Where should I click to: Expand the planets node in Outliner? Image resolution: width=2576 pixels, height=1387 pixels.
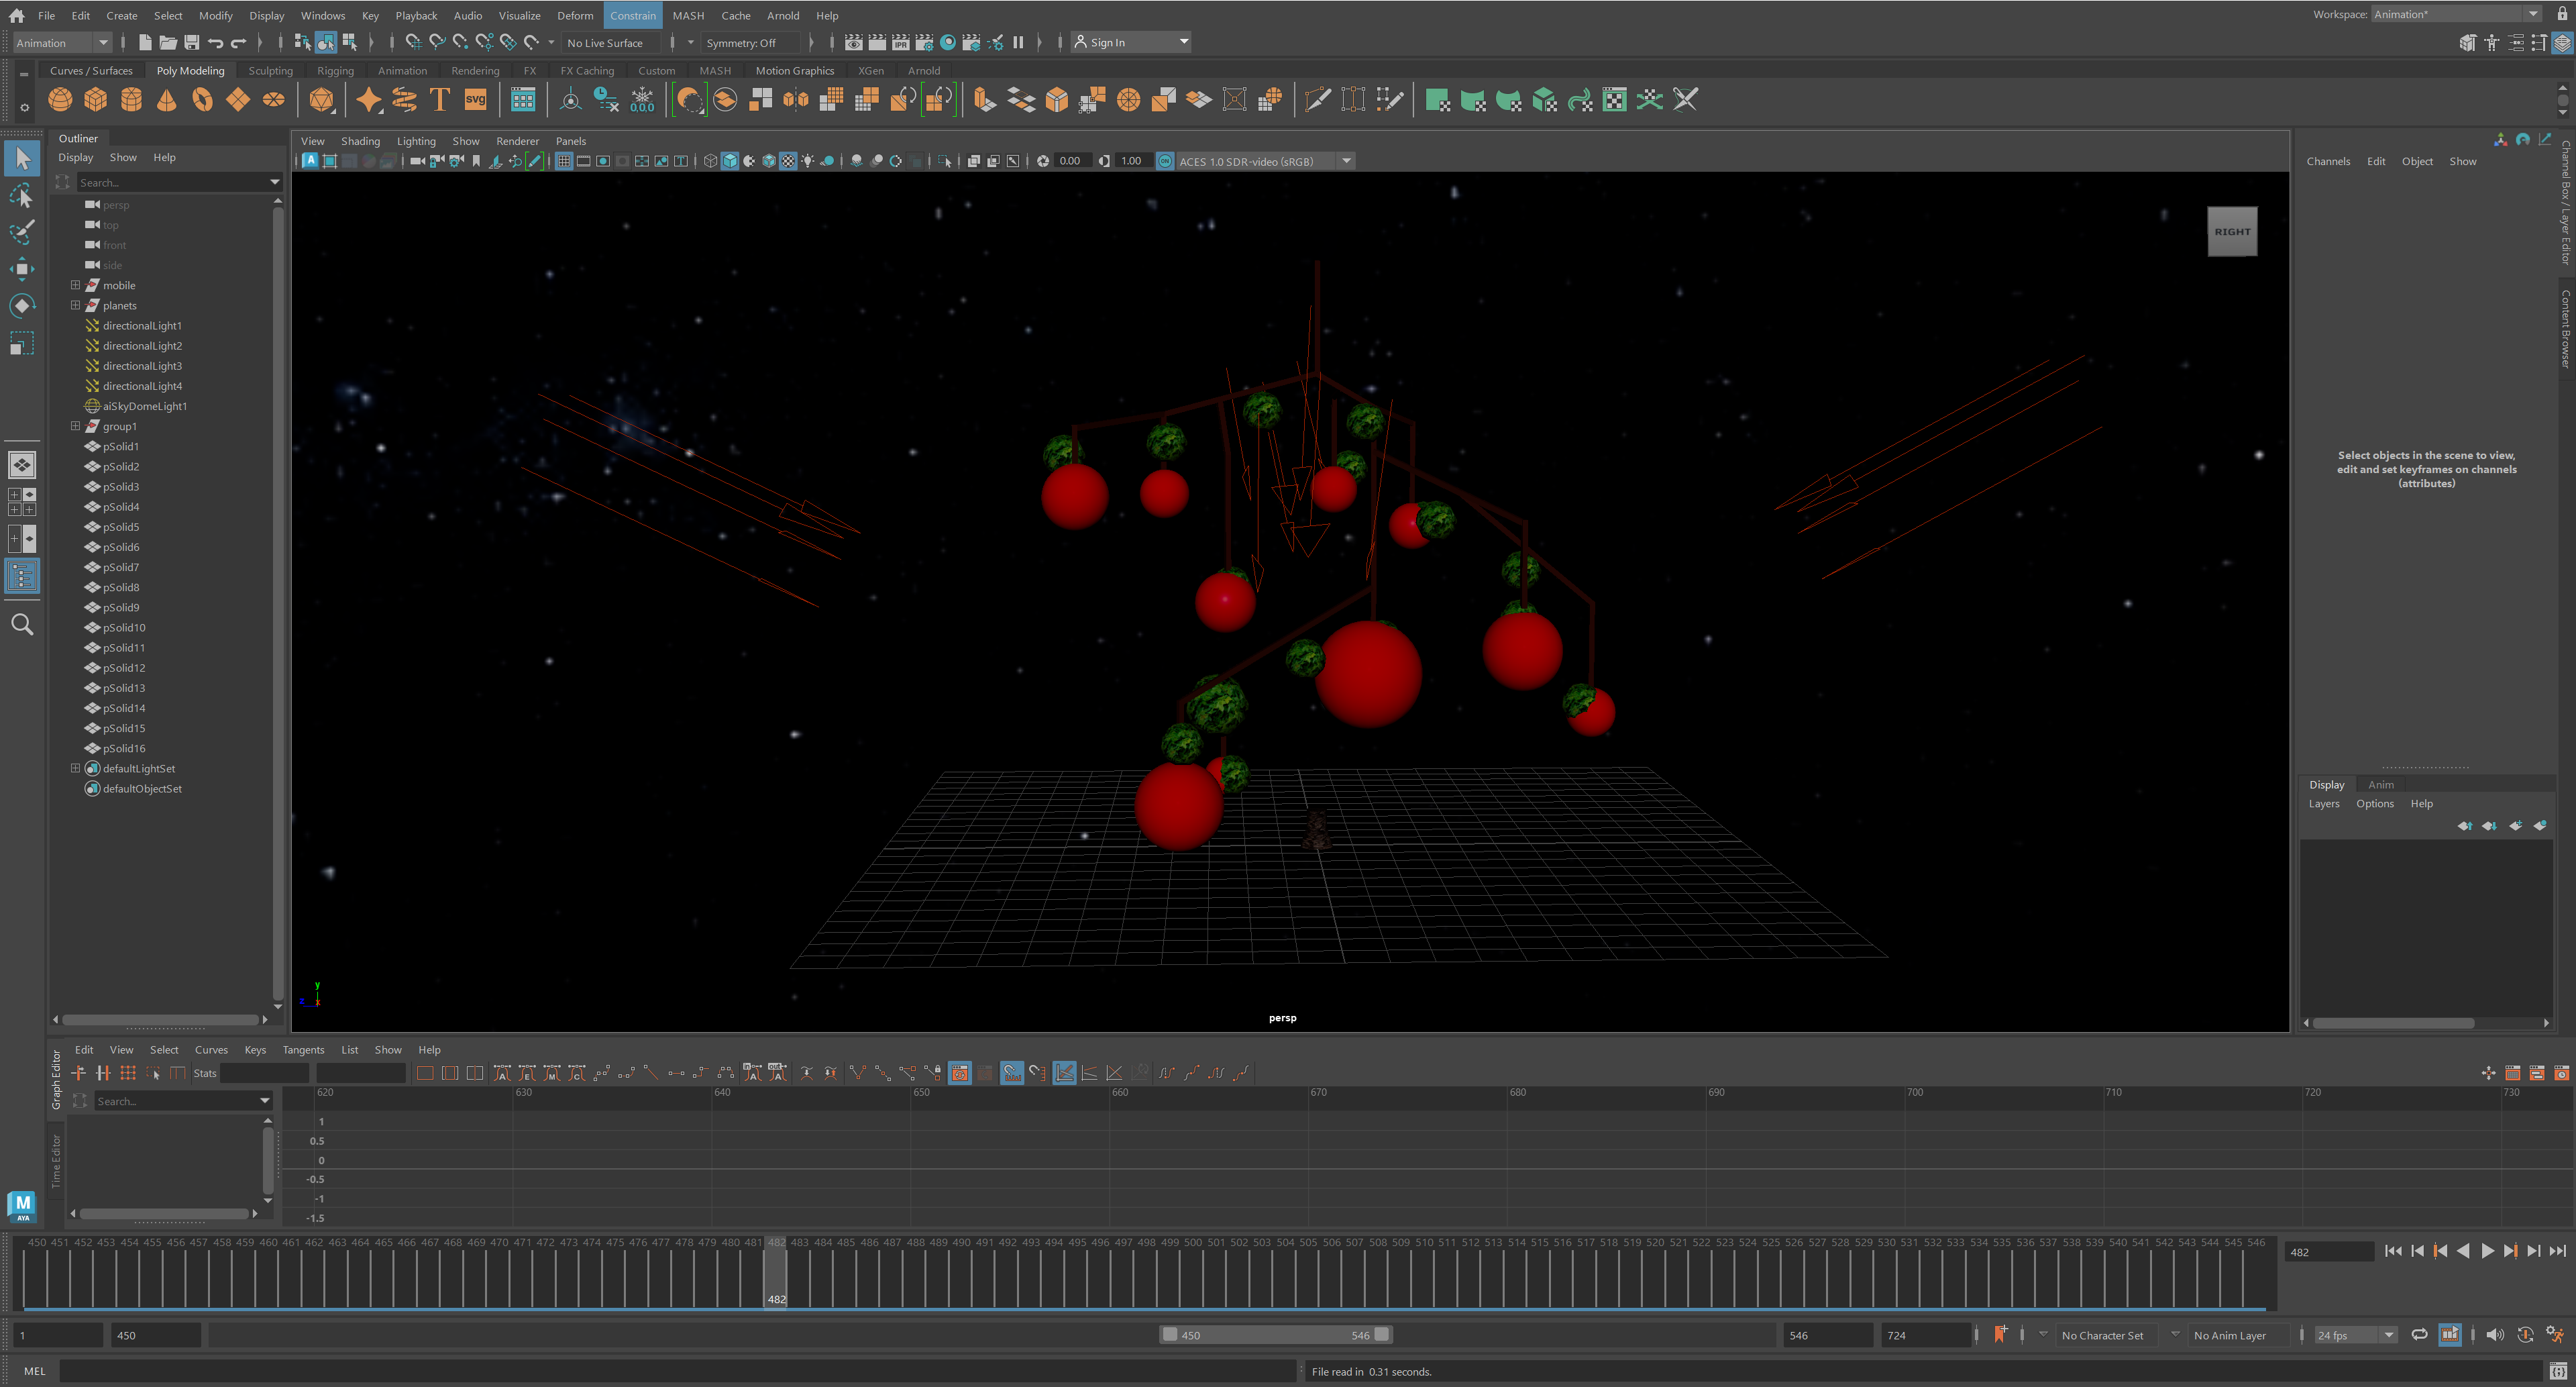coord(75,305)
